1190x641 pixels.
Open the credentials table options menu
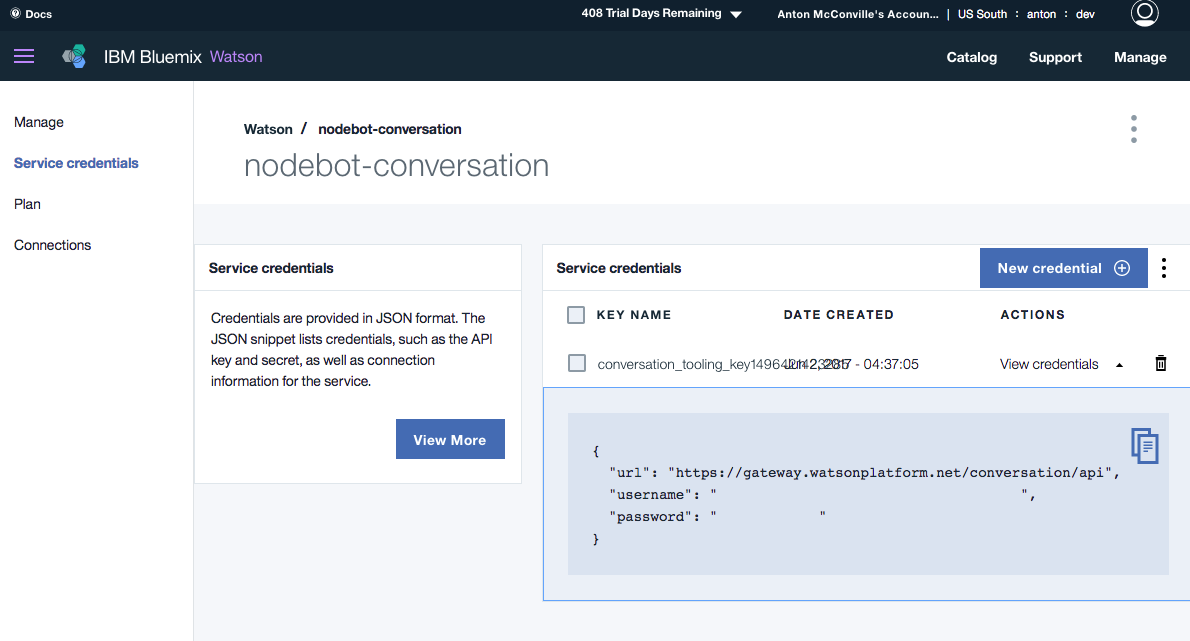1163,268
